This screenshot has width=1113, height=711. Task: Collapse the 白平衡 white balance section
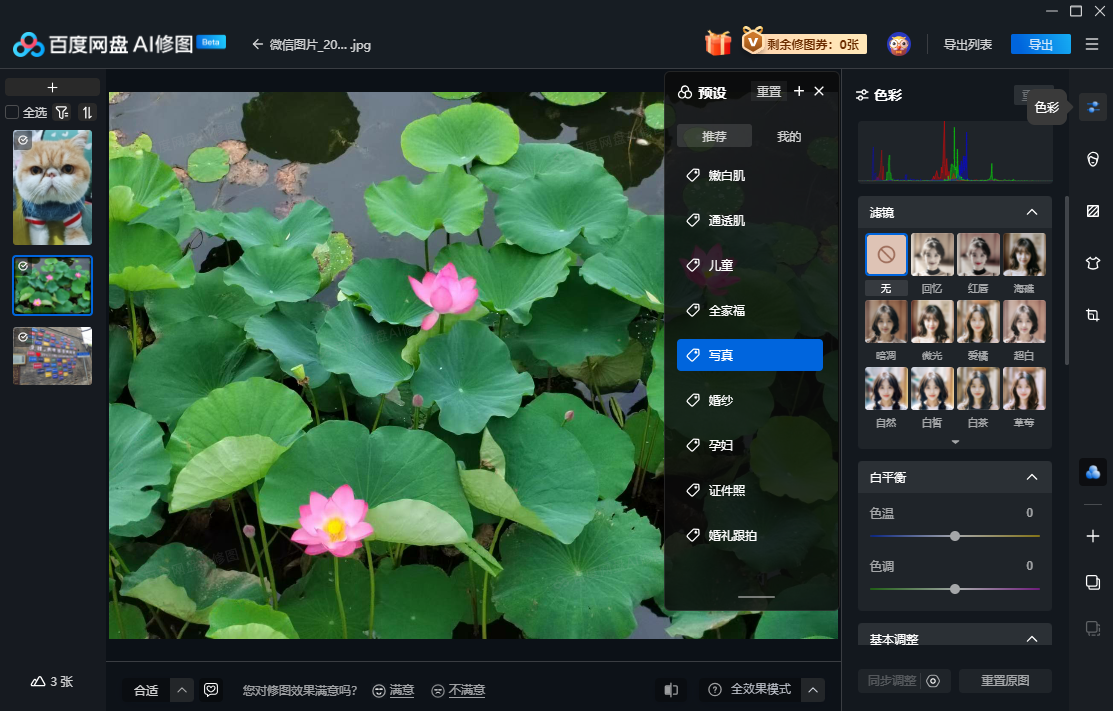pyautogui.click(x=1031, y=477)
